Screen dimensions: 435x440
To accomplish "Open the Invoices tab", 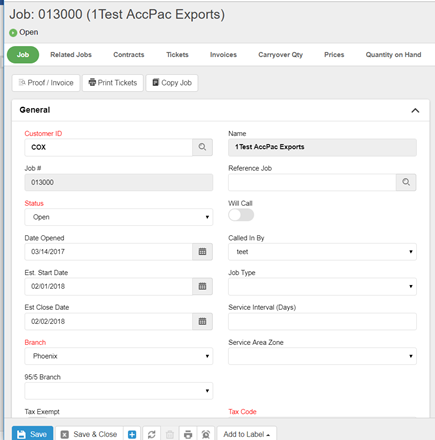I will click(223, 55).
